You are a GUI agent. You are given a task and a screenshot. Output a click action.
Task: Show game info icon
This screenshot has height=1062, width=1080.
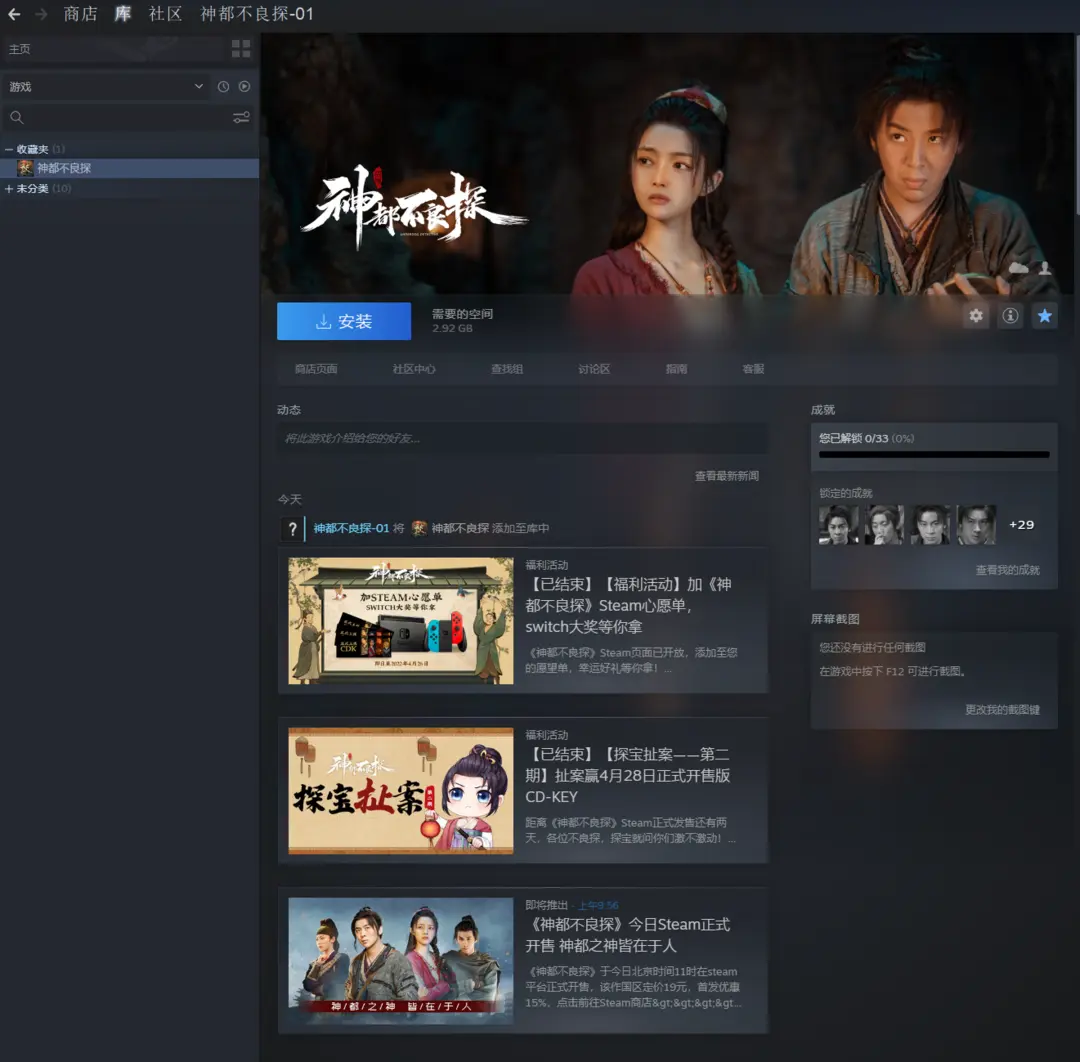tap(1010, 315)
